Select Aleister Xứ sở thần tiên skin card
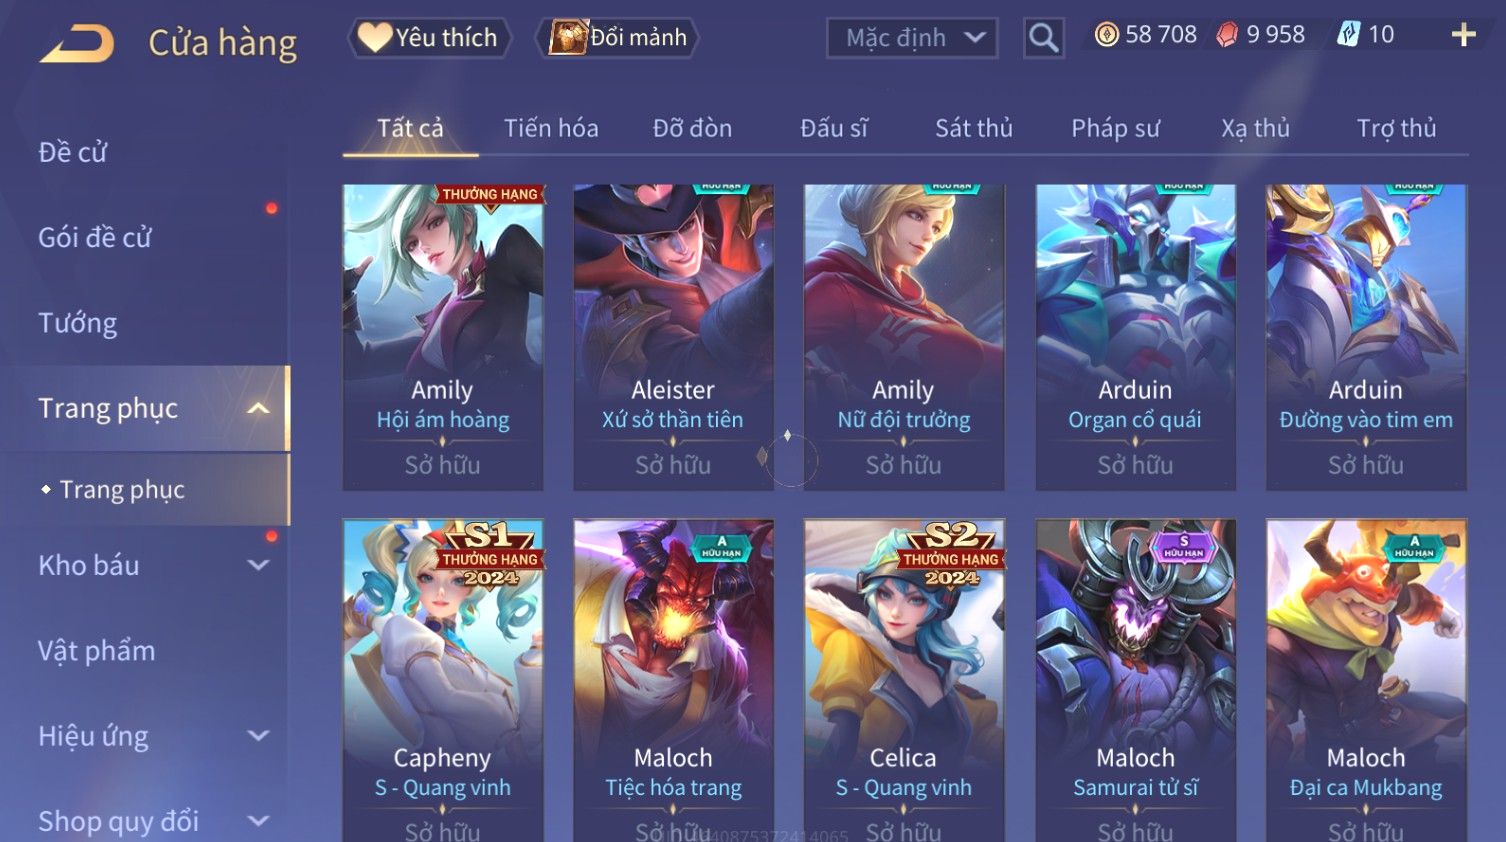 pos(673,337)
